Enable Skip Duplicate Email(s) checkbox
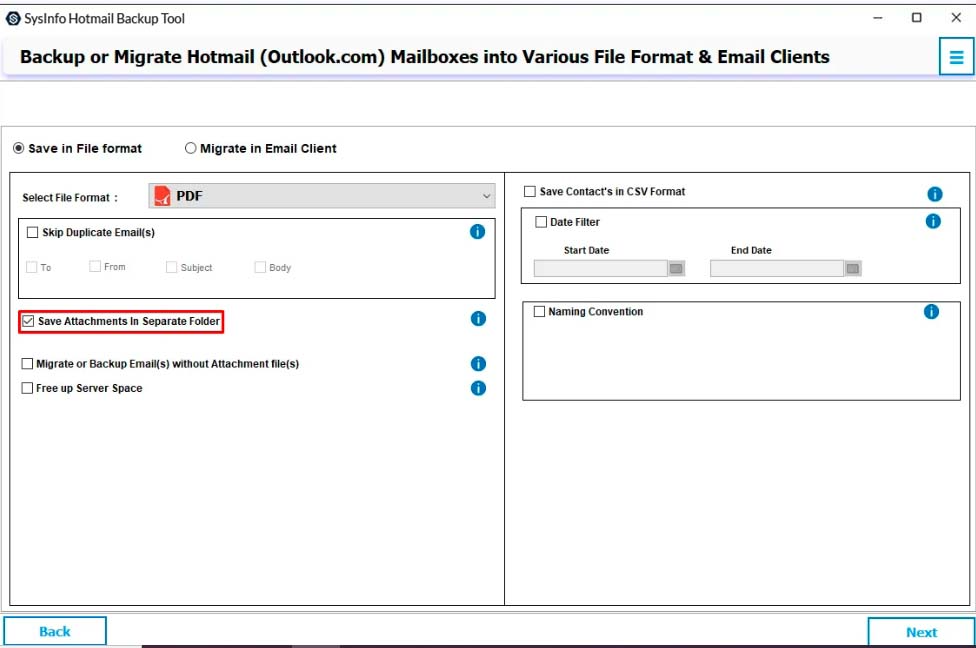This screenshot has height=648, width=976. point(32,232)
